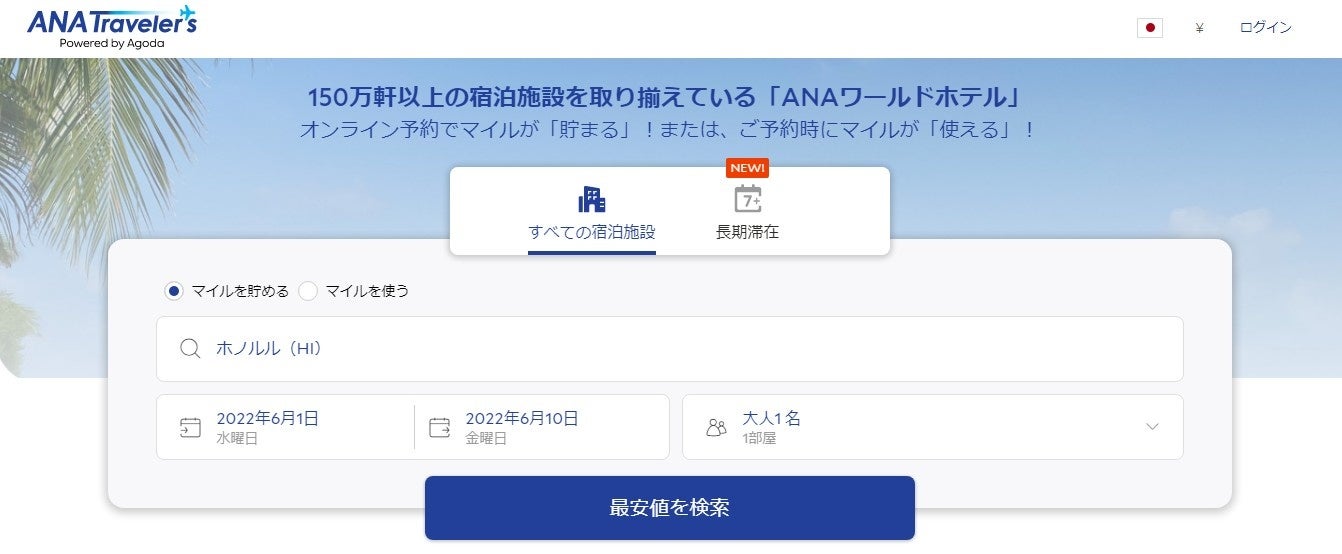Switch to the すべての宿泊施設 tab
The image size is (1342, 554).
click(592, 232)
